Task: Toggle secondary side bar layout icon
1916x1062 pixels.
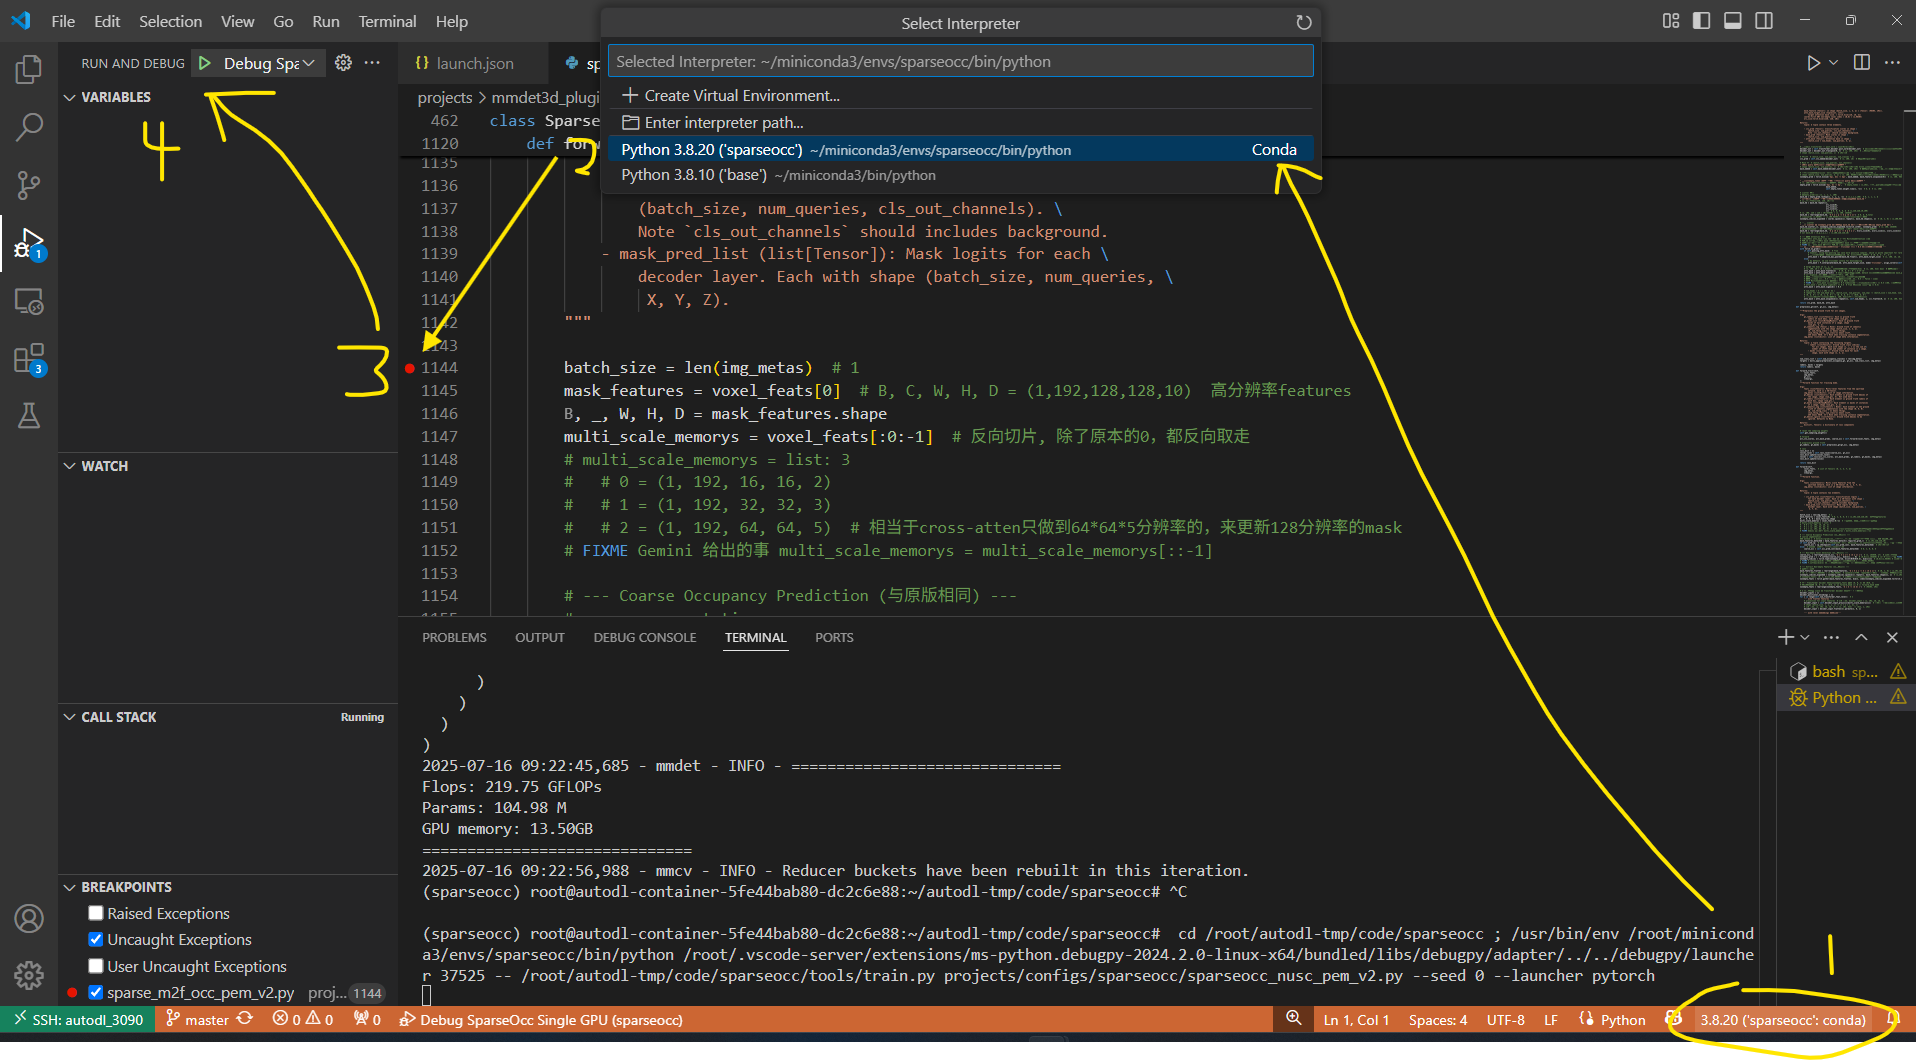Action: (1764, 21)
